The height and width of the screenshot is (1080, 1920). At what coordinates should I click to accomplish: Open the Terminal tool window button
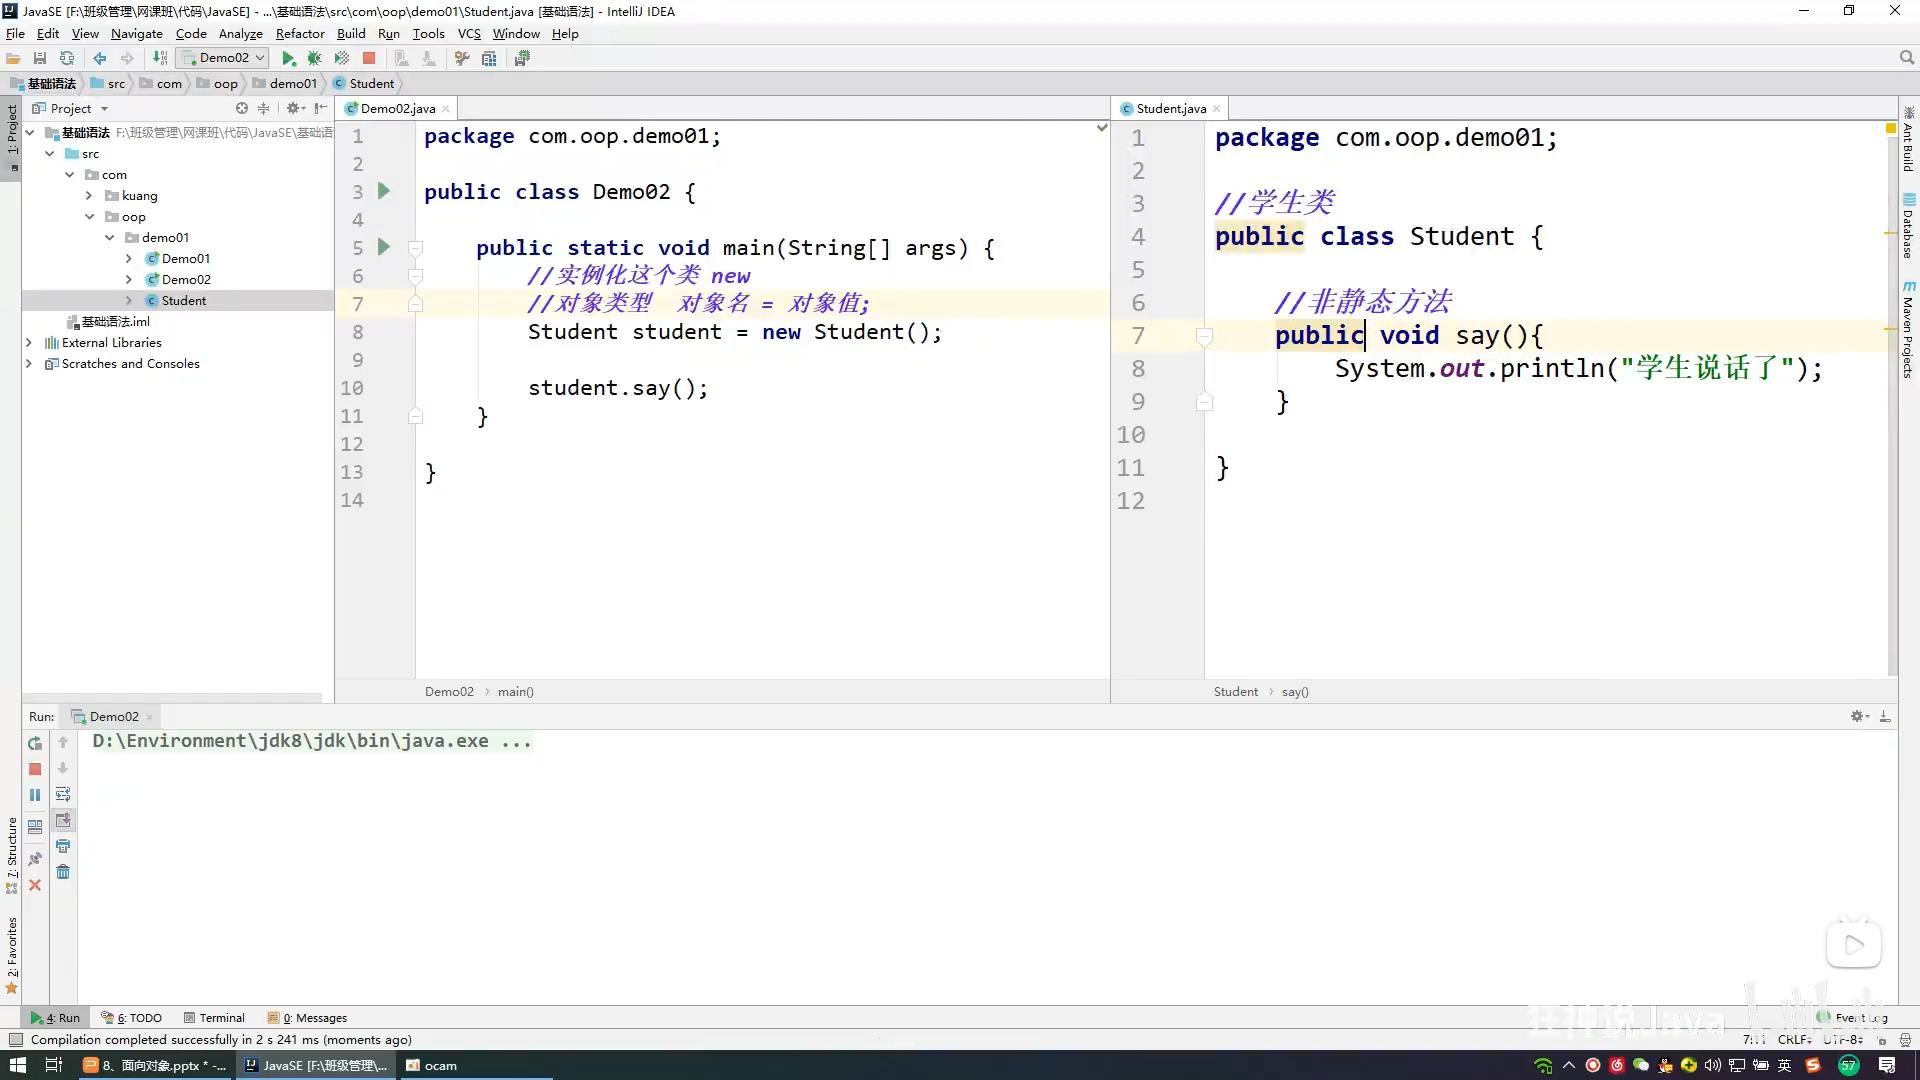click(214, 1018)
